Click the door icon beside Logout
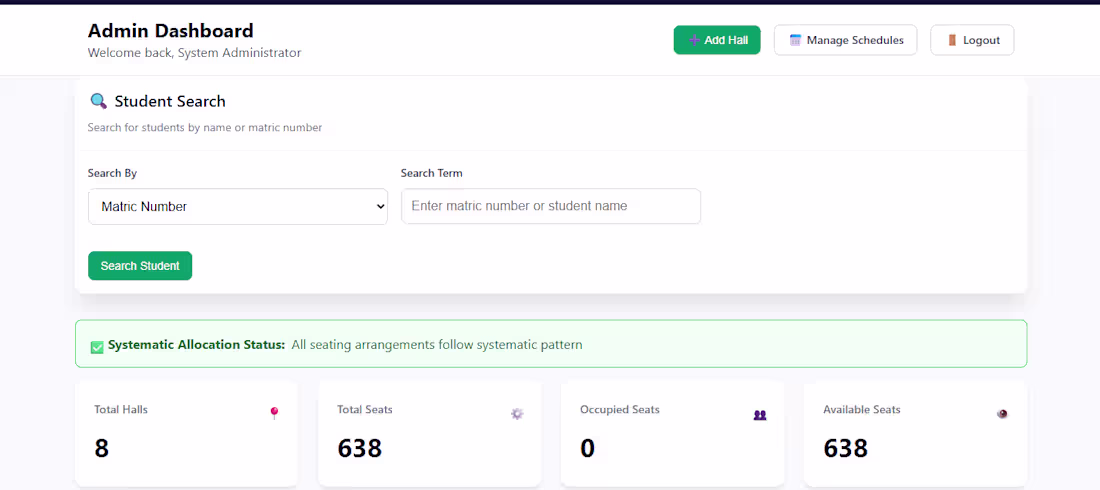 952,40
